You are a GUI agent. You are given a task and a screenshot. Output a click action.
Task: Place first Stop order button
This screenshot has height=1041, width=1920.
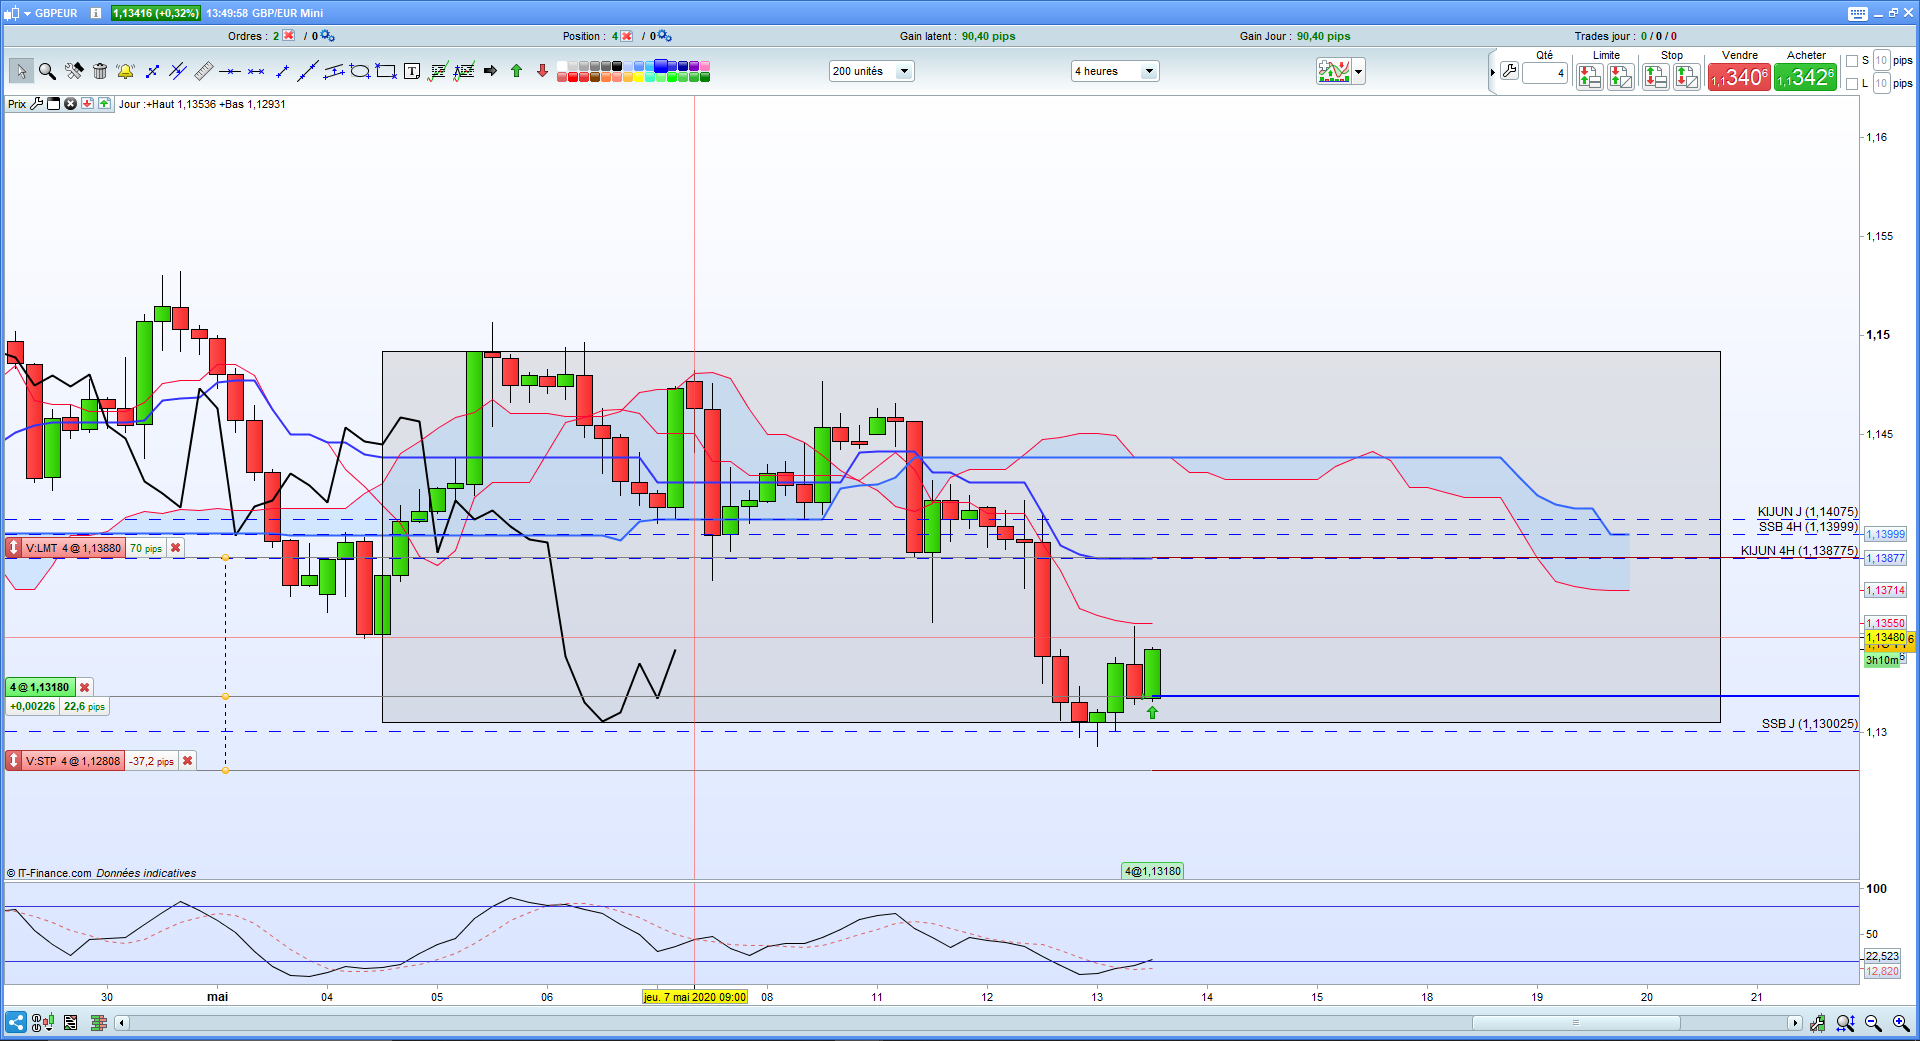pos(1655,77)
